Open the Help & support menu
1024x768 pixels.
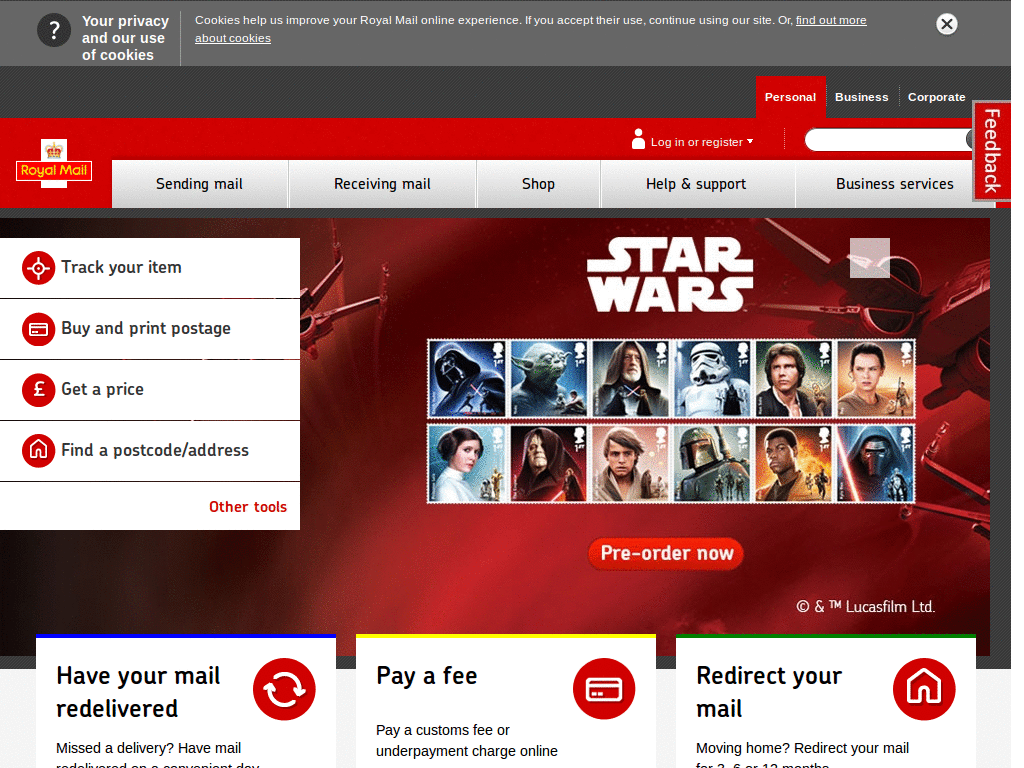click(x=696, y=184)
